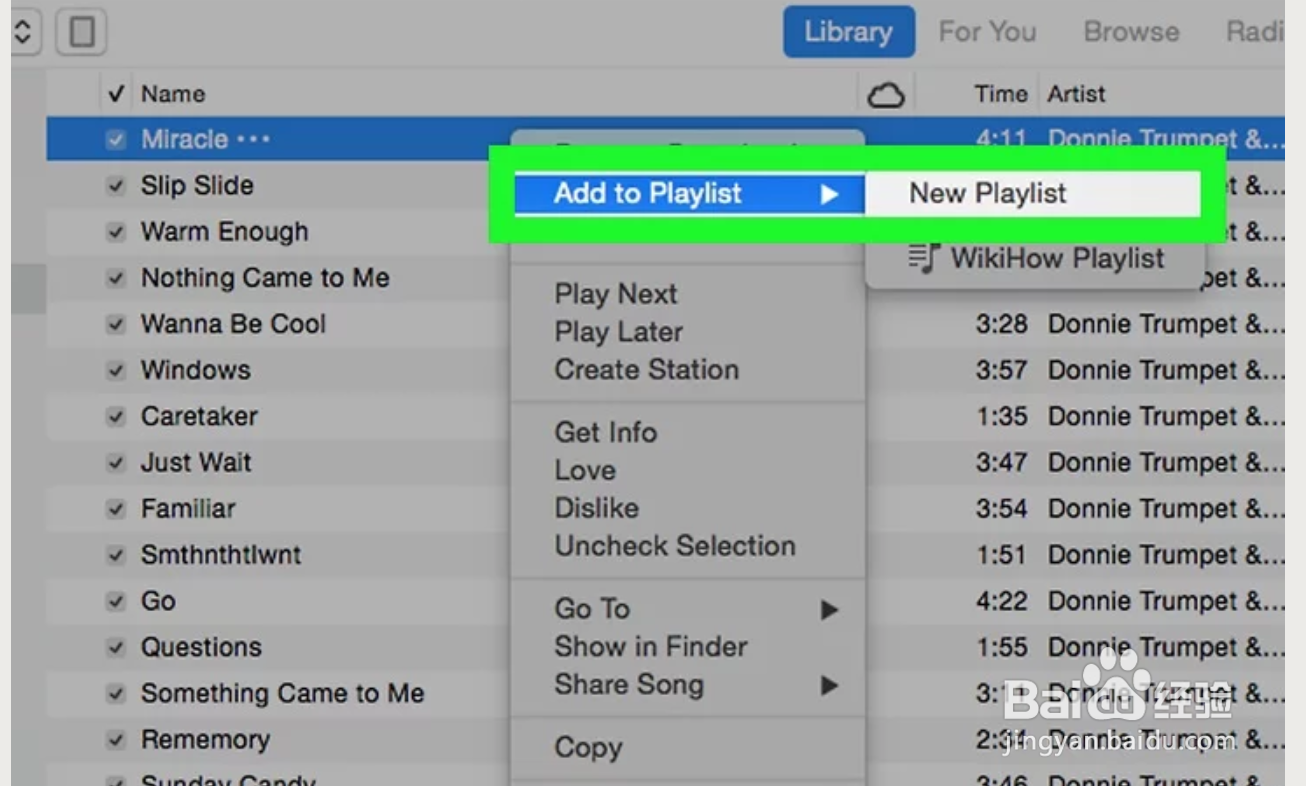
Task: Uncheck the Questions song checkbox
Action: pyautogui.click(x=116, y=647)
